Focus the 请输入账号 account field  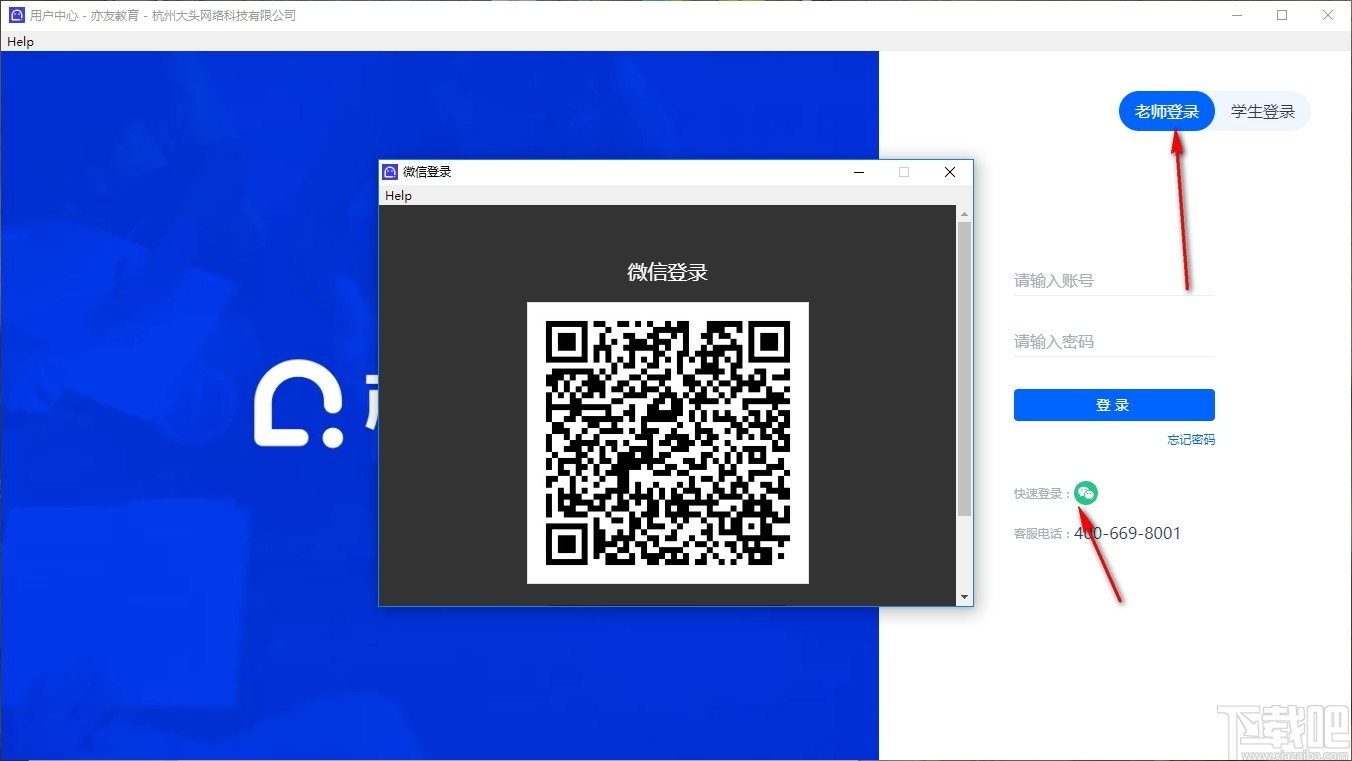tap(1114, 281)
